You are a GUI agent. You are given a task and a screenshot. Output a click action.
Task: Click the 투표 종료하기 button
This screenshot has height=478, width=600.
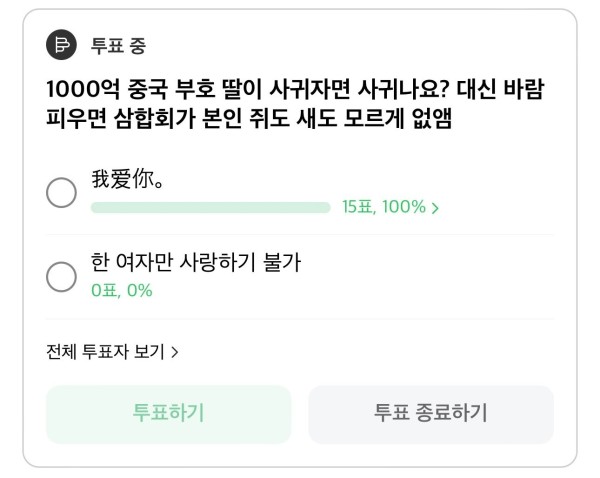[431, 414]
